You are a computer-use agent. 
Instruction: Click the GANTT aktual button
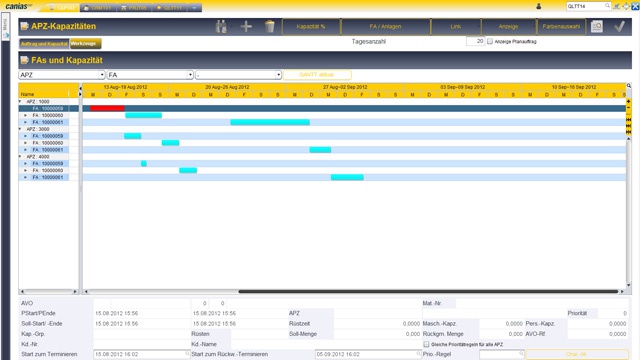[x=317, y=75]
